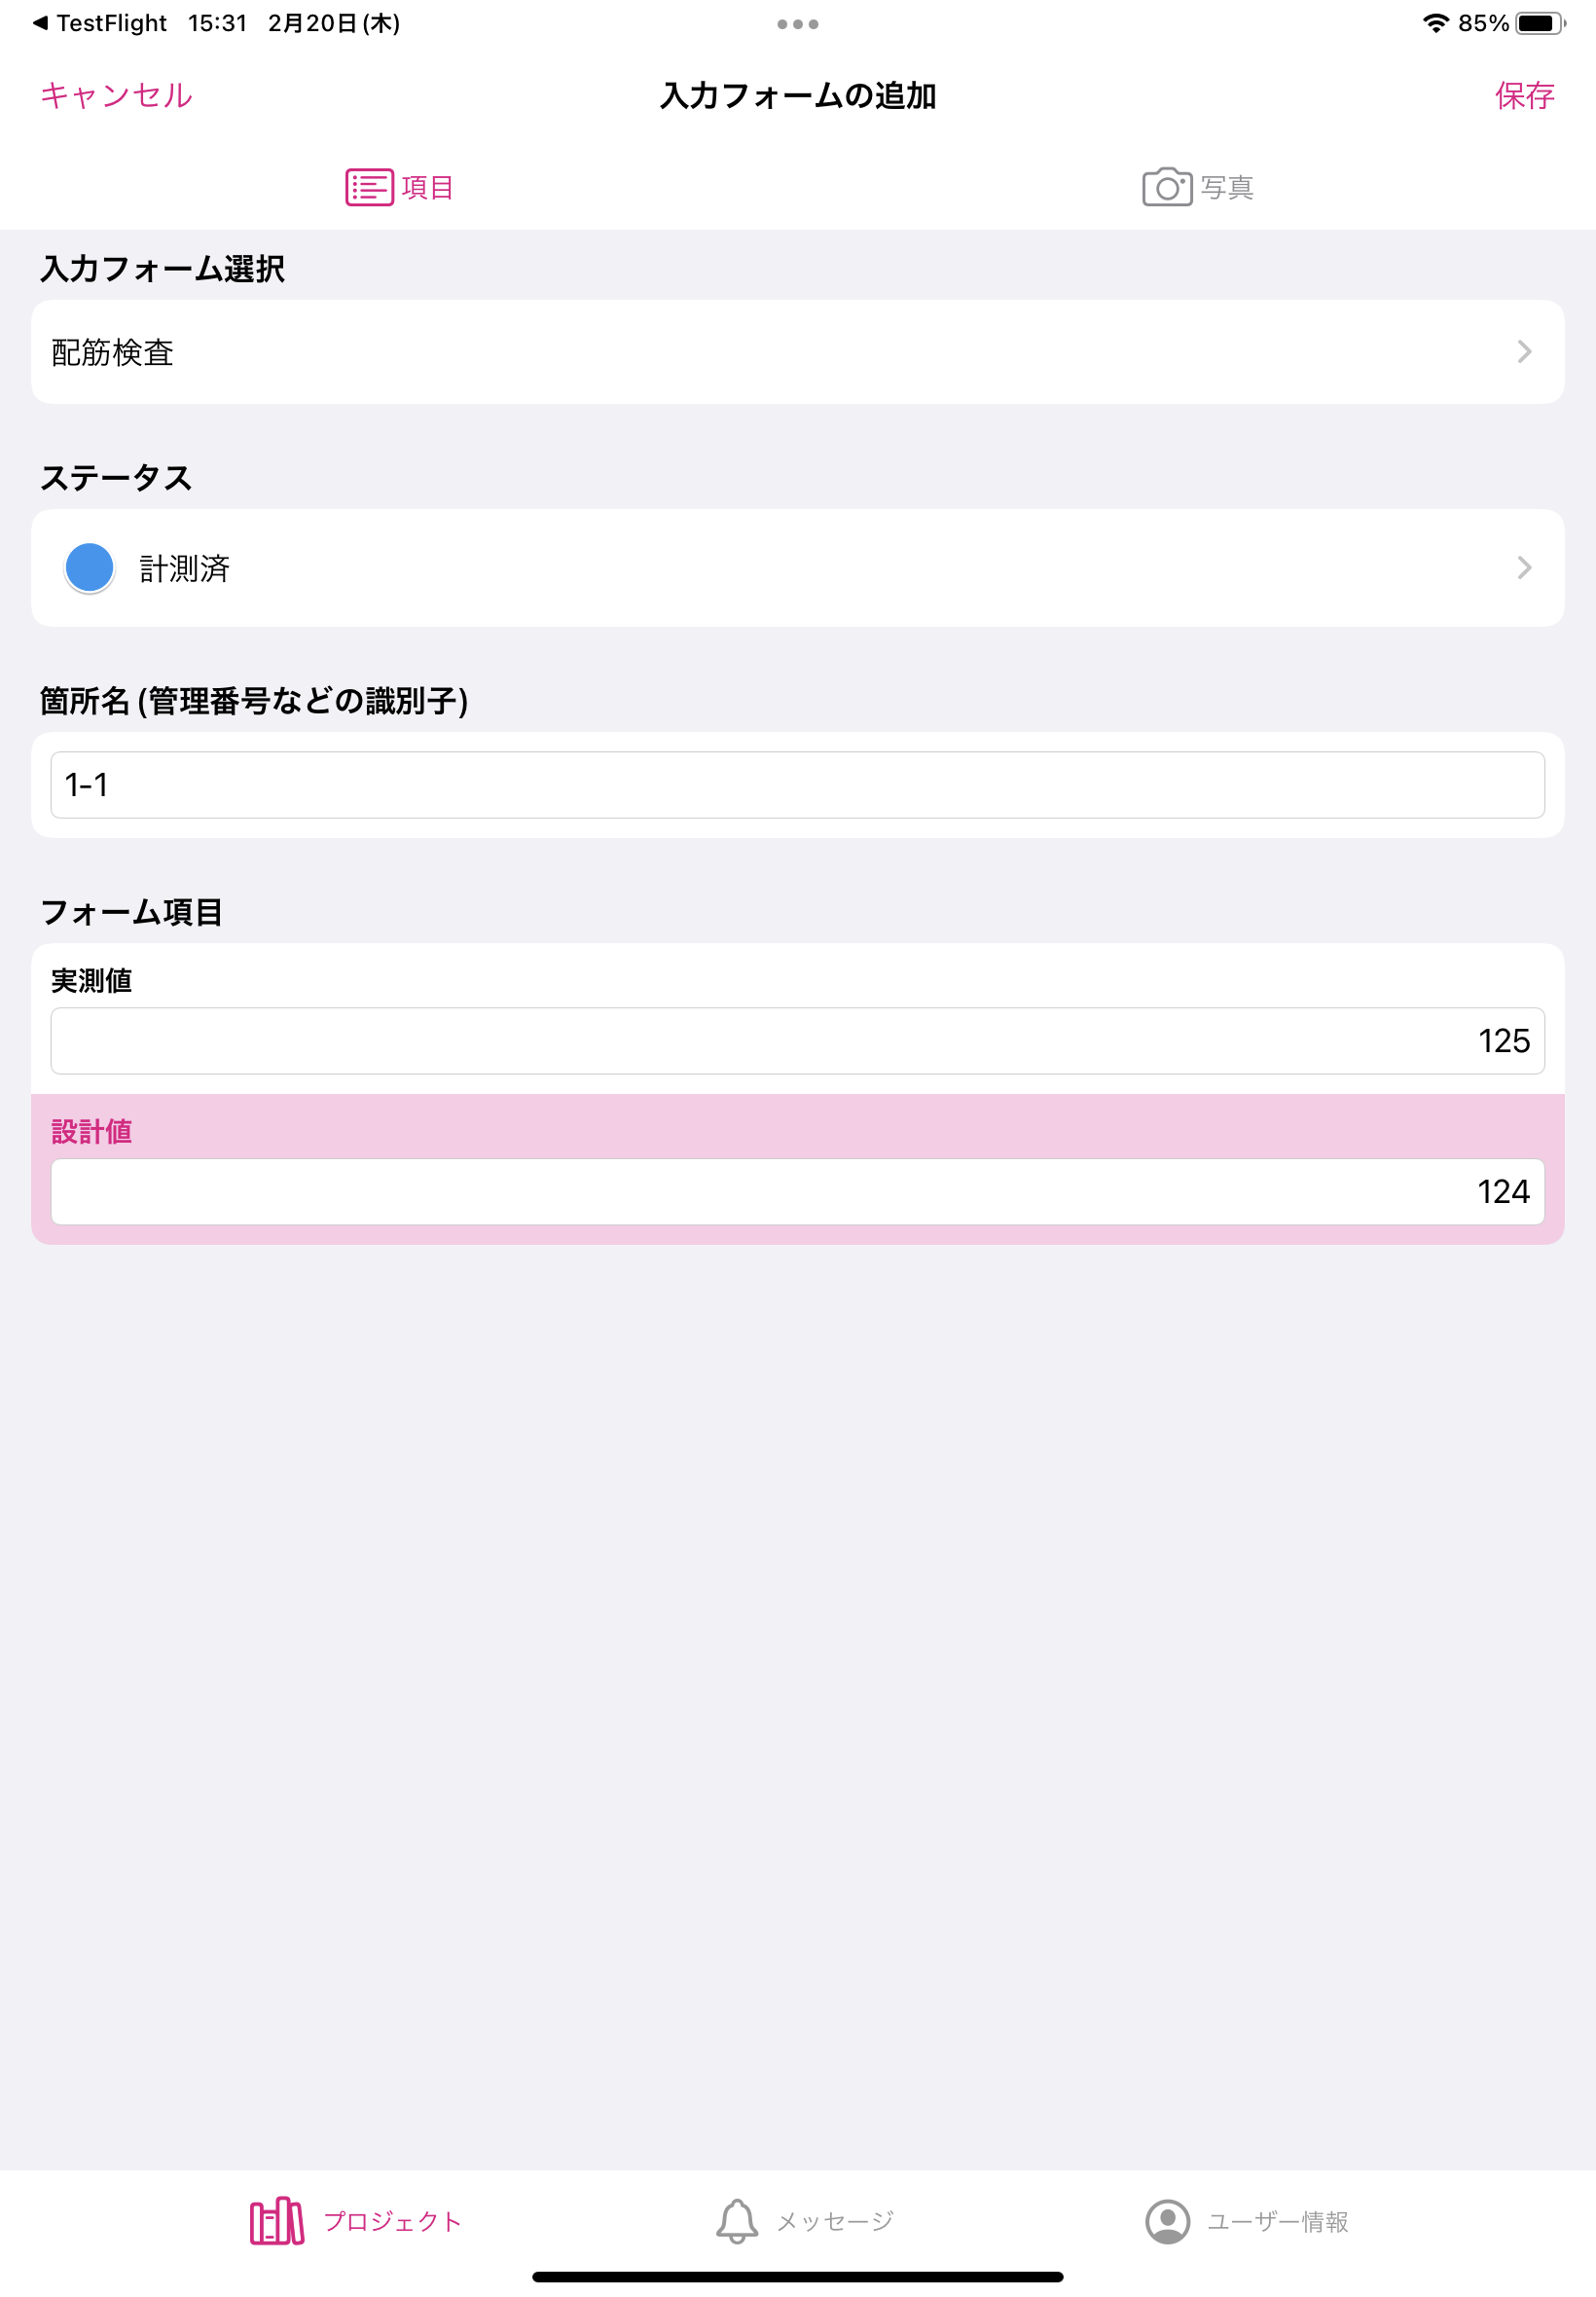
Task: Expand the 配筋検査 form selection chevron
Action: [x=1524, y=352]
